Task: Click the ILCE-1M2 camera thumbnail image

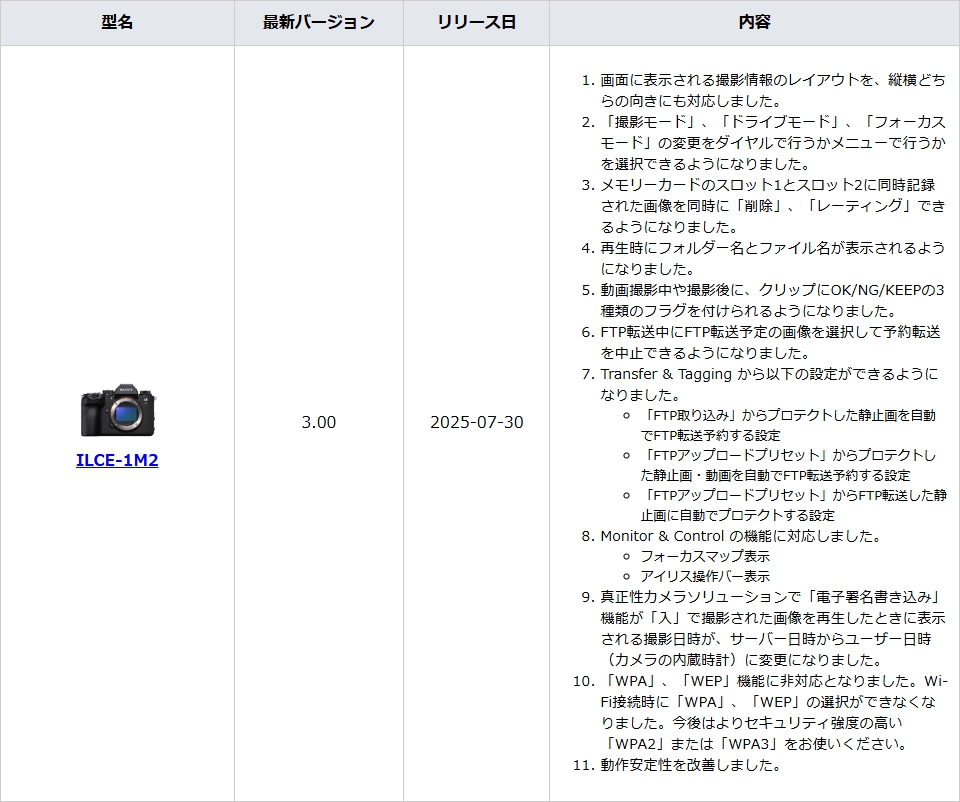Action: [x=118, y=410]
